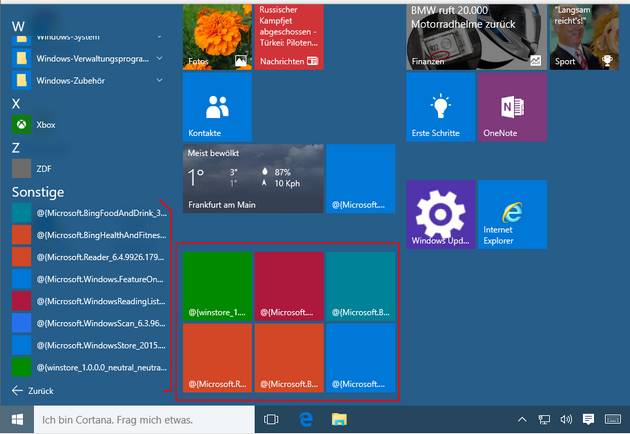630x434 pixels.
Task: Jump to letter W header
Action: [x=18, y=27]
